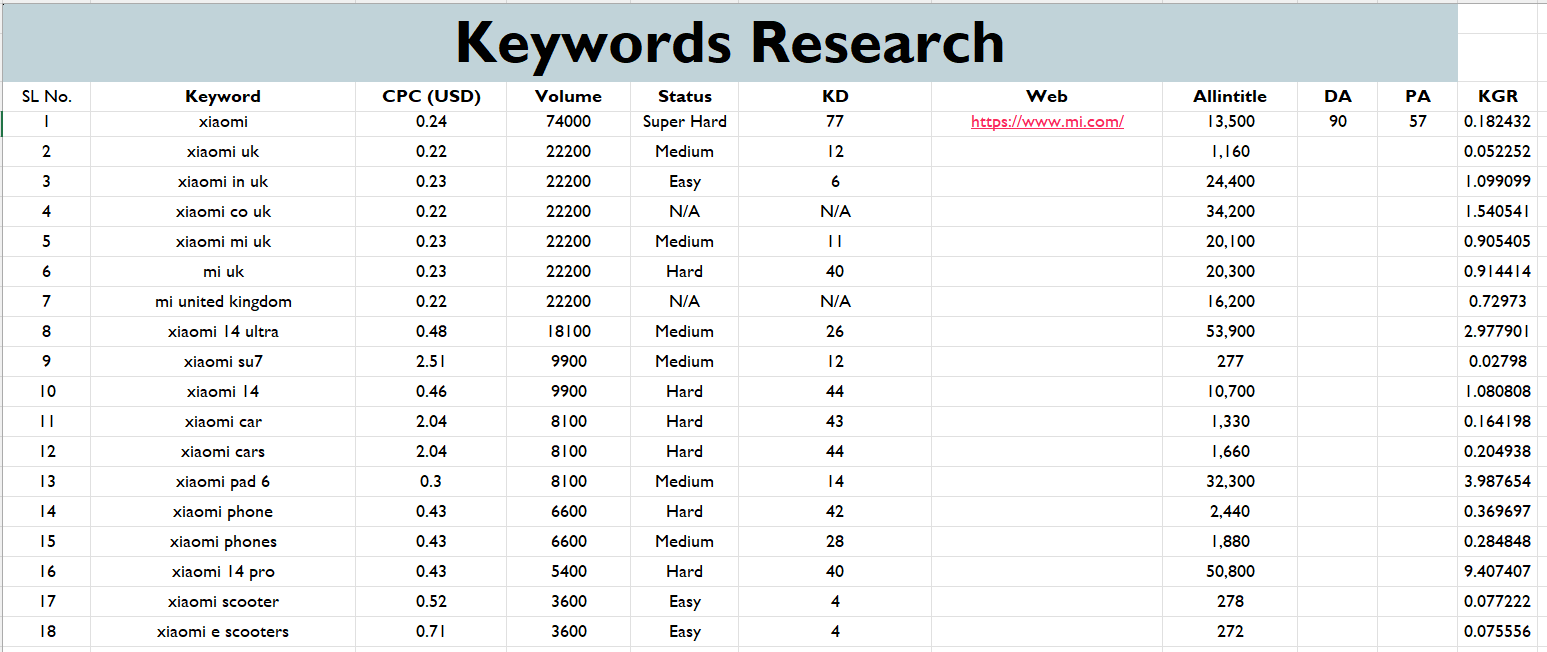
Task: Open the https://www.mi.com/ hyperlink
Action: tap(1047, 122)
